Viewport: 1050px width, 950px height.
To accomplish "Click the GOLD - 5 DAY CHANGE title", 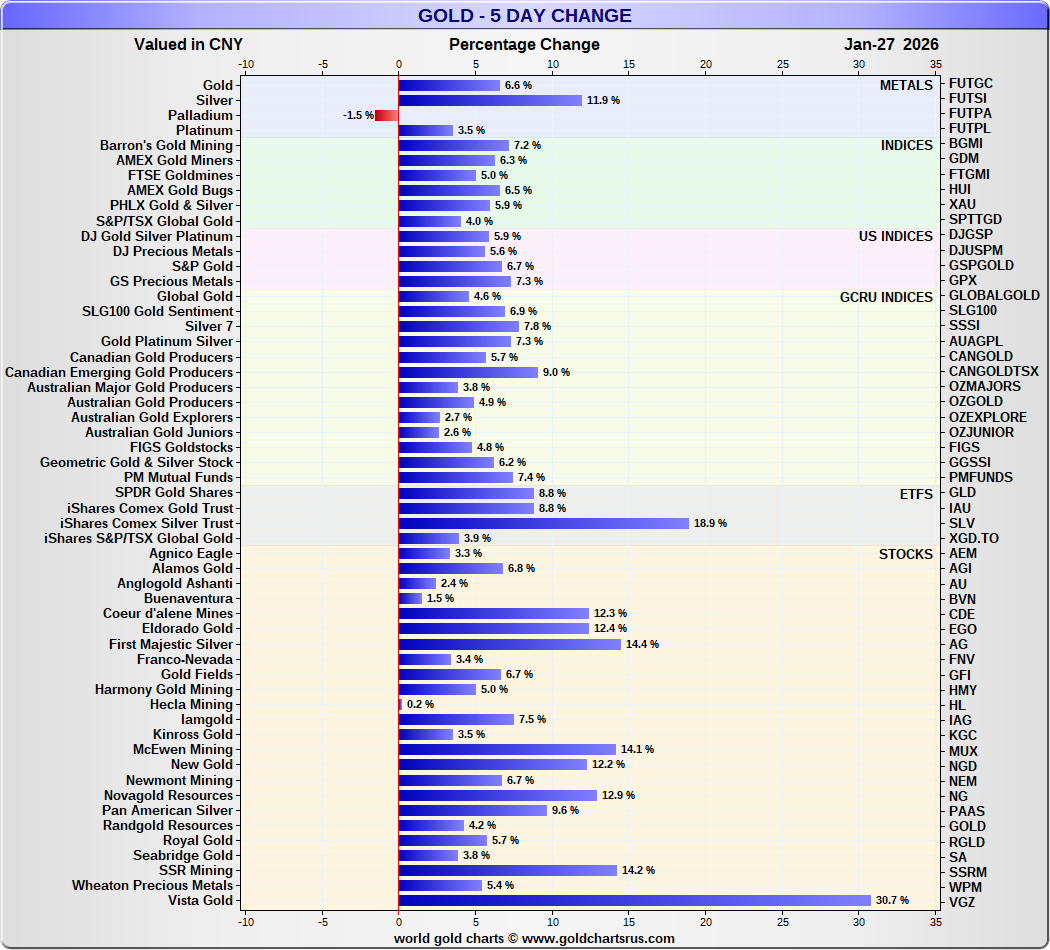I will [x=524, y=15].
